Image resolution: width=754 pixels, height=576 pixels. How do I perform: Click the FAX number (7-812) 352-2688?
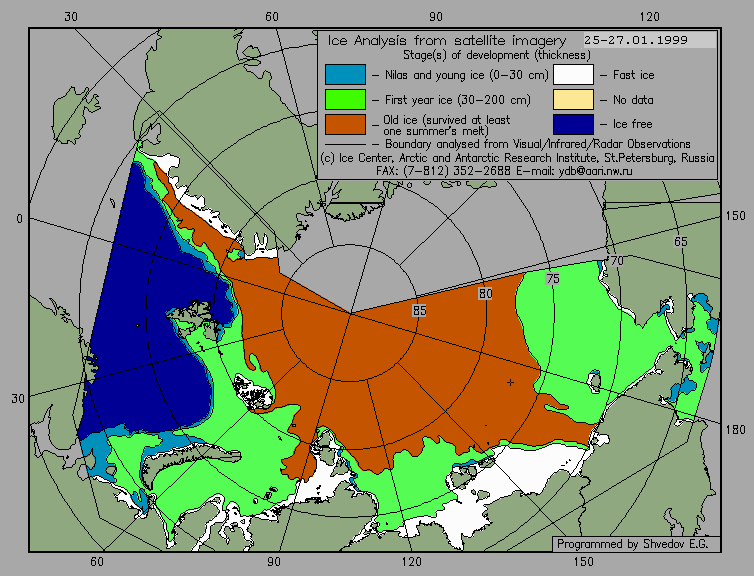[x=457, y=171]
